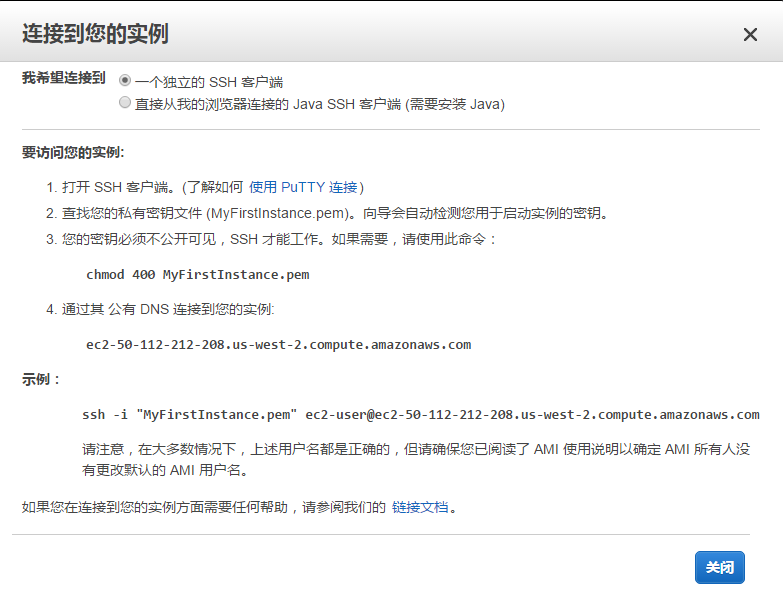Screen dimensions: 783x603
Task: Click the 一个独立的 SSH 客户端 label text
Action: pyautogui.click(x=209, y=82)
